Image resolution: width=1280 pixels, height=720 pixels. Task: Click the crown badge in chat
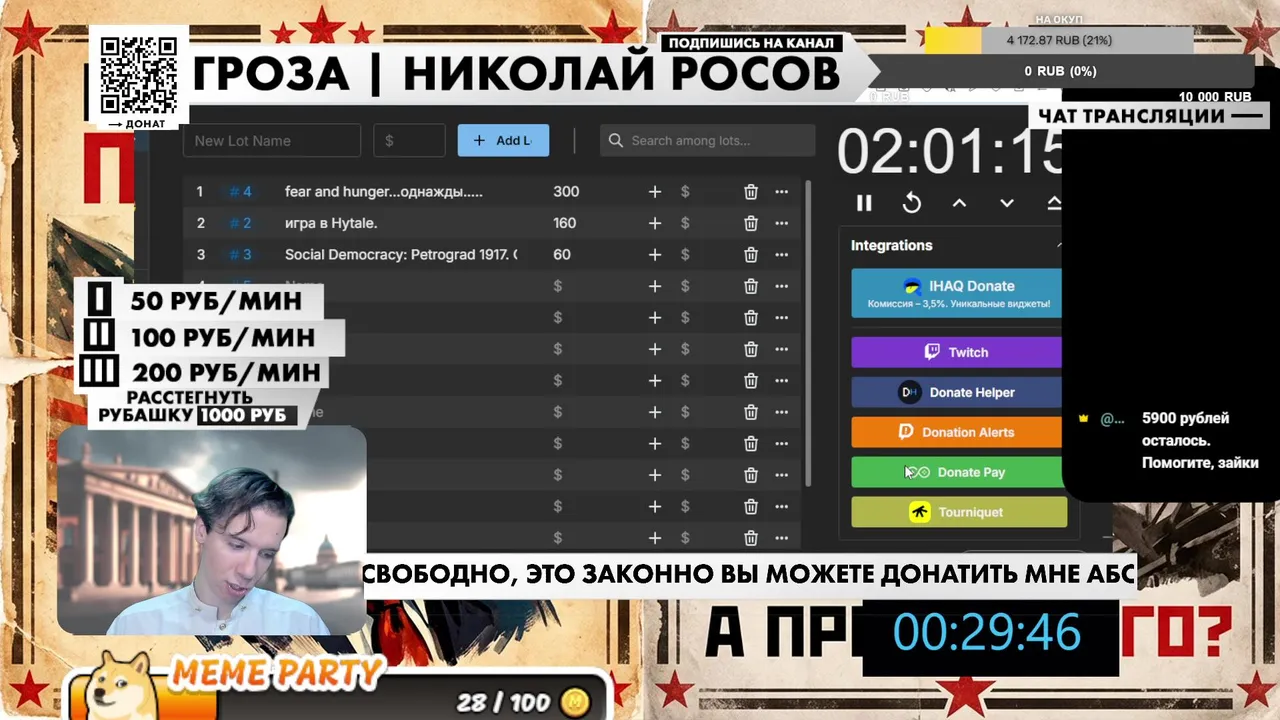[x=1083, y=418]
